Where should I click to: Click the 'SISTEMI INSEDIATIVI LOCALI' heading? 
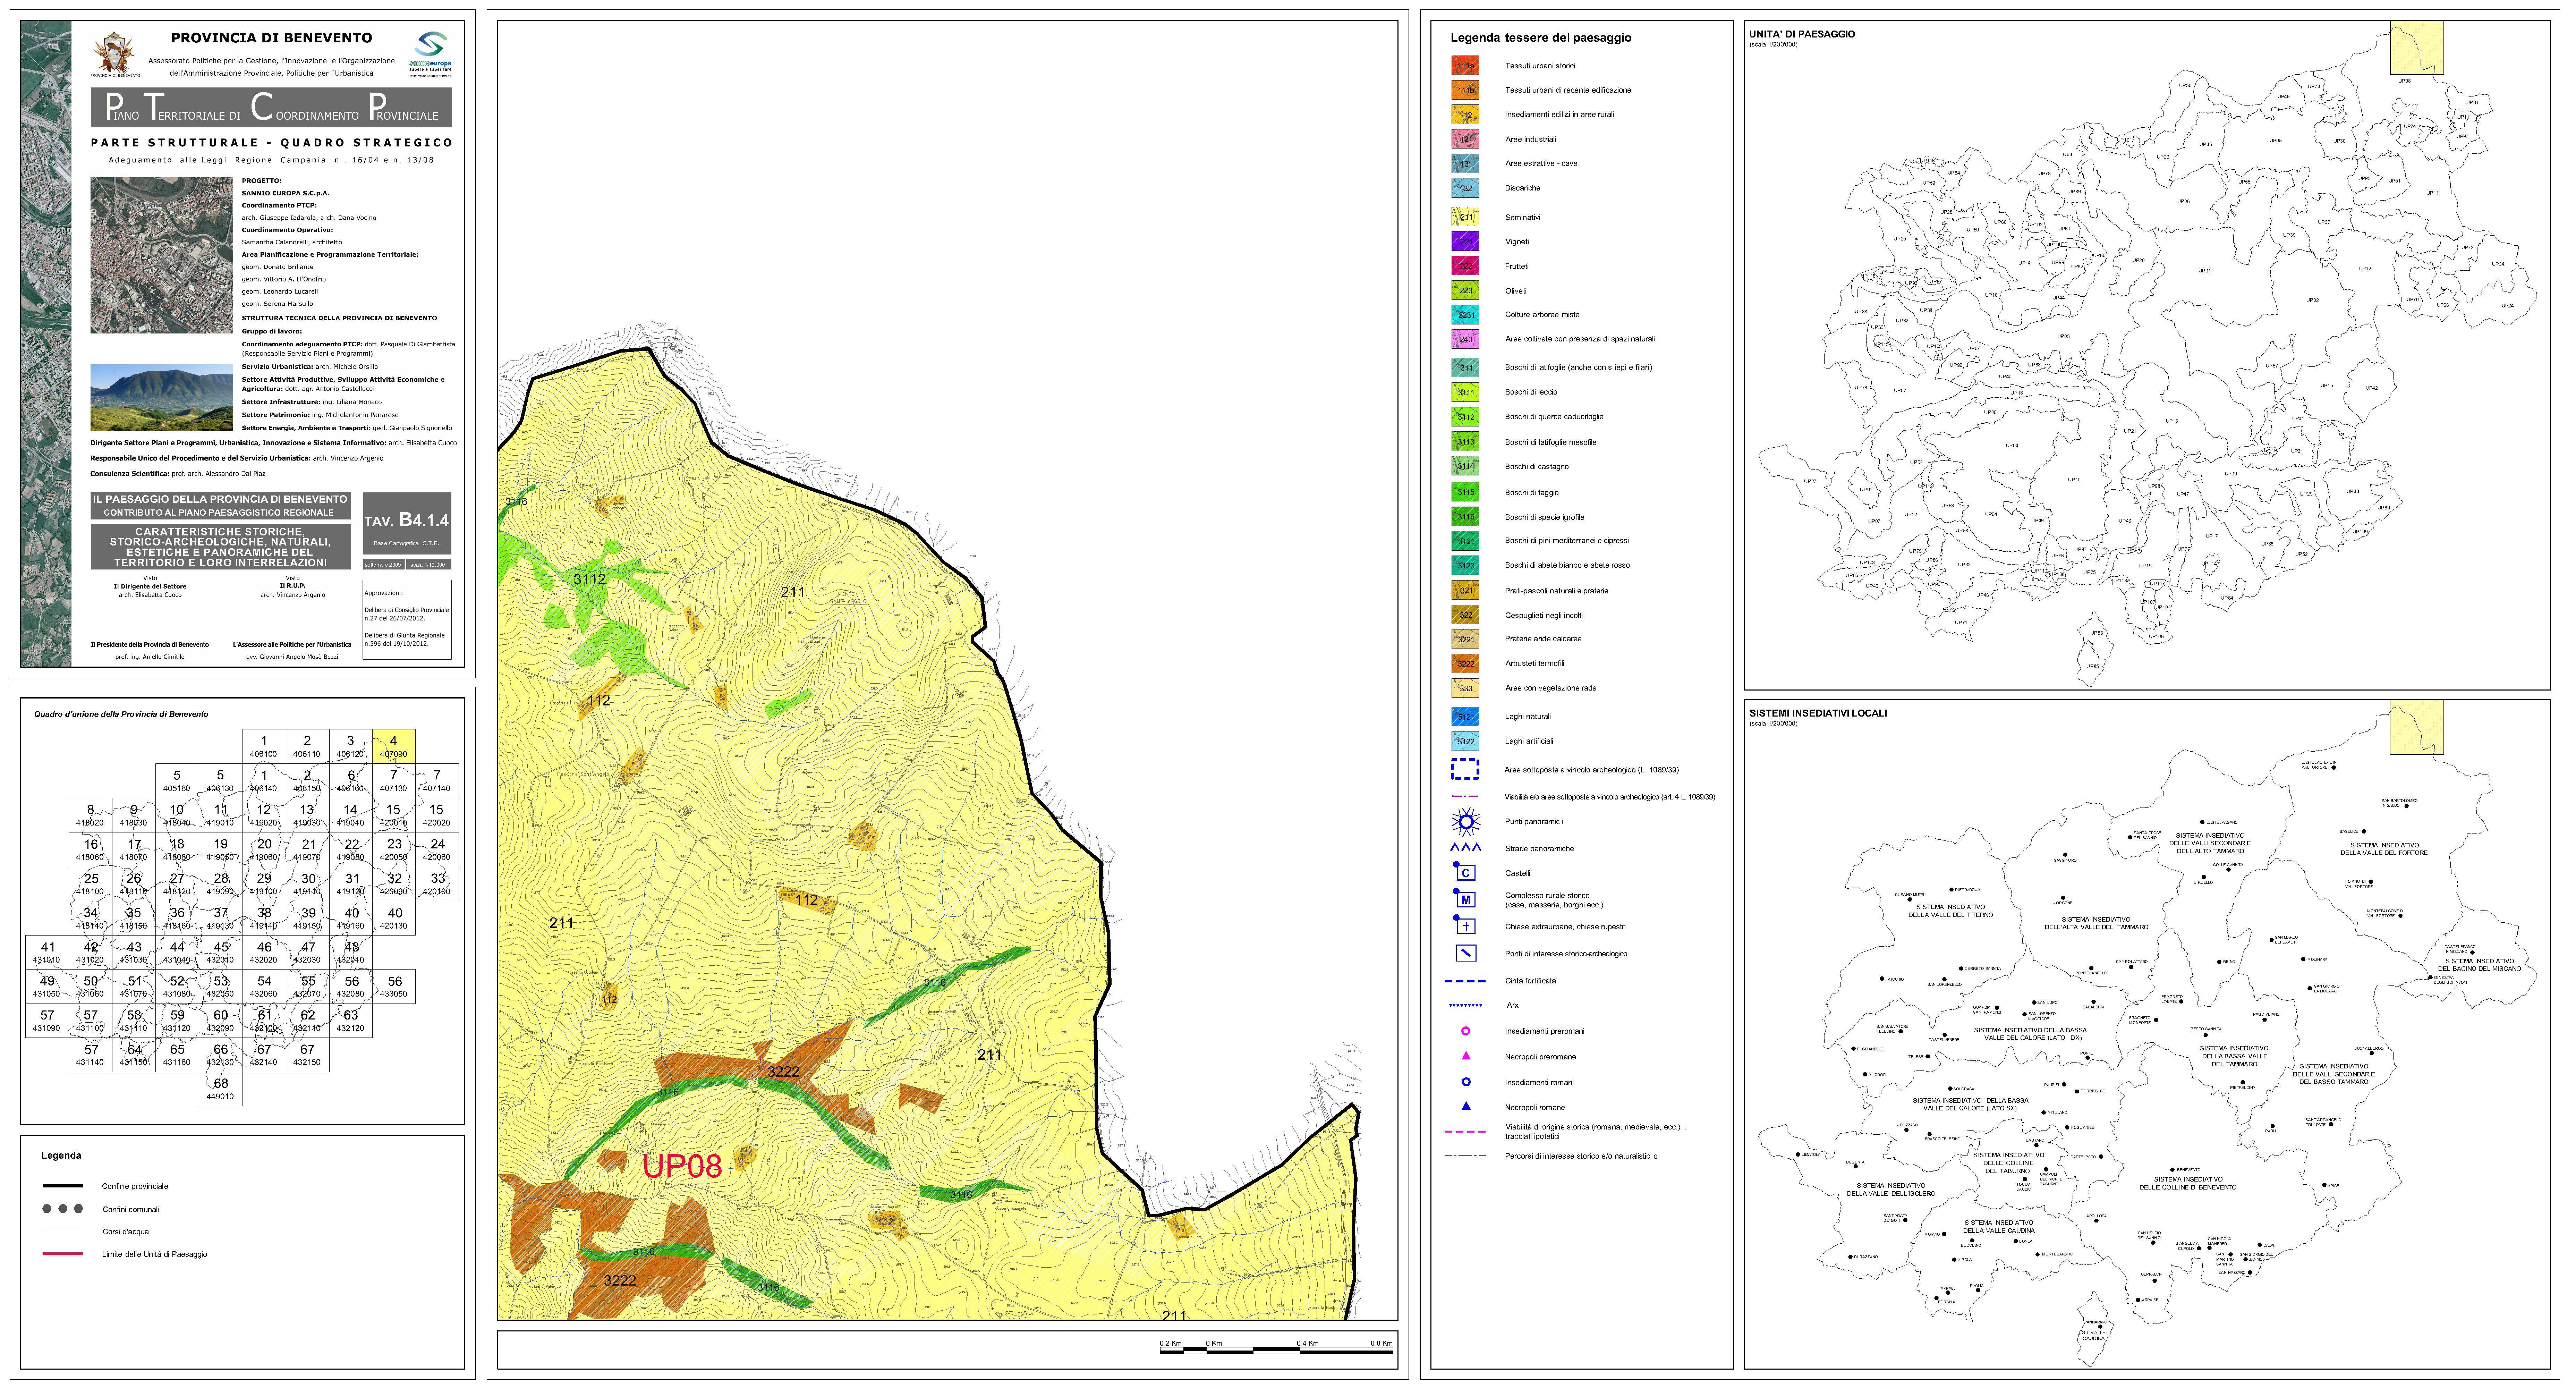click(1818, 713)
